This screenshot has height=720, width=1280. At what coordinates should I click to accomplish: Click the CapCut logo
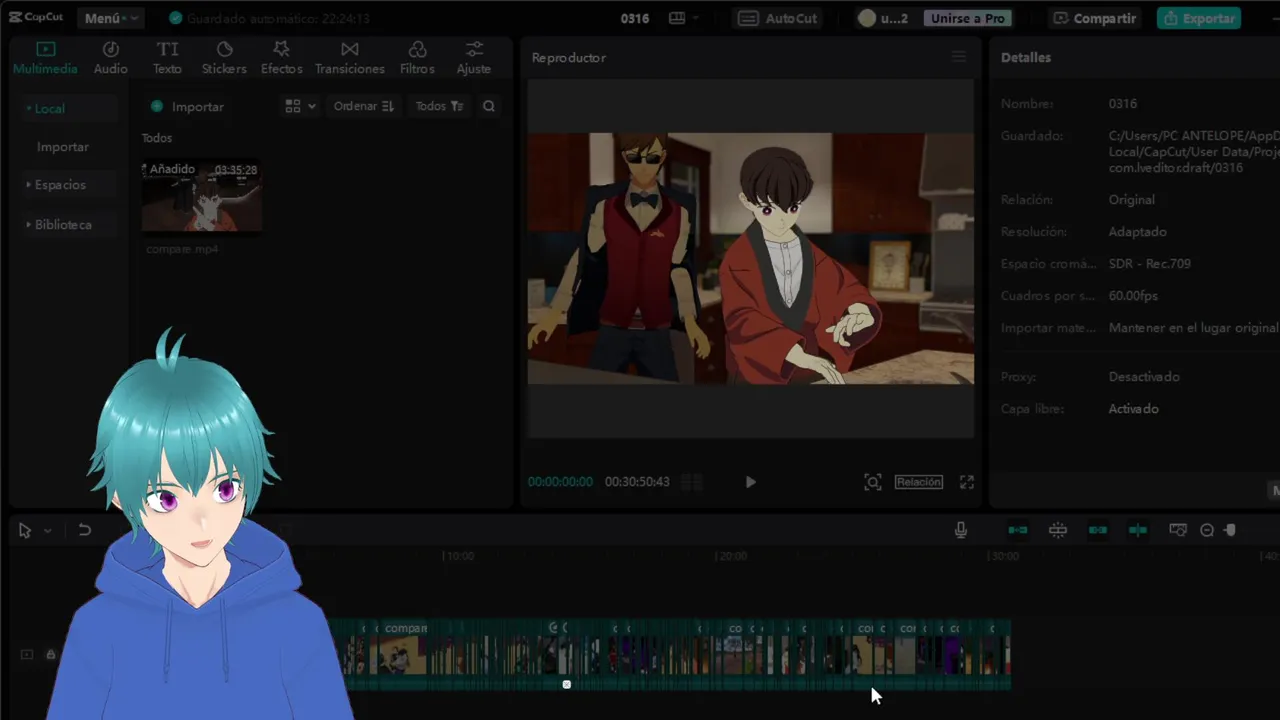pos(36,17)
